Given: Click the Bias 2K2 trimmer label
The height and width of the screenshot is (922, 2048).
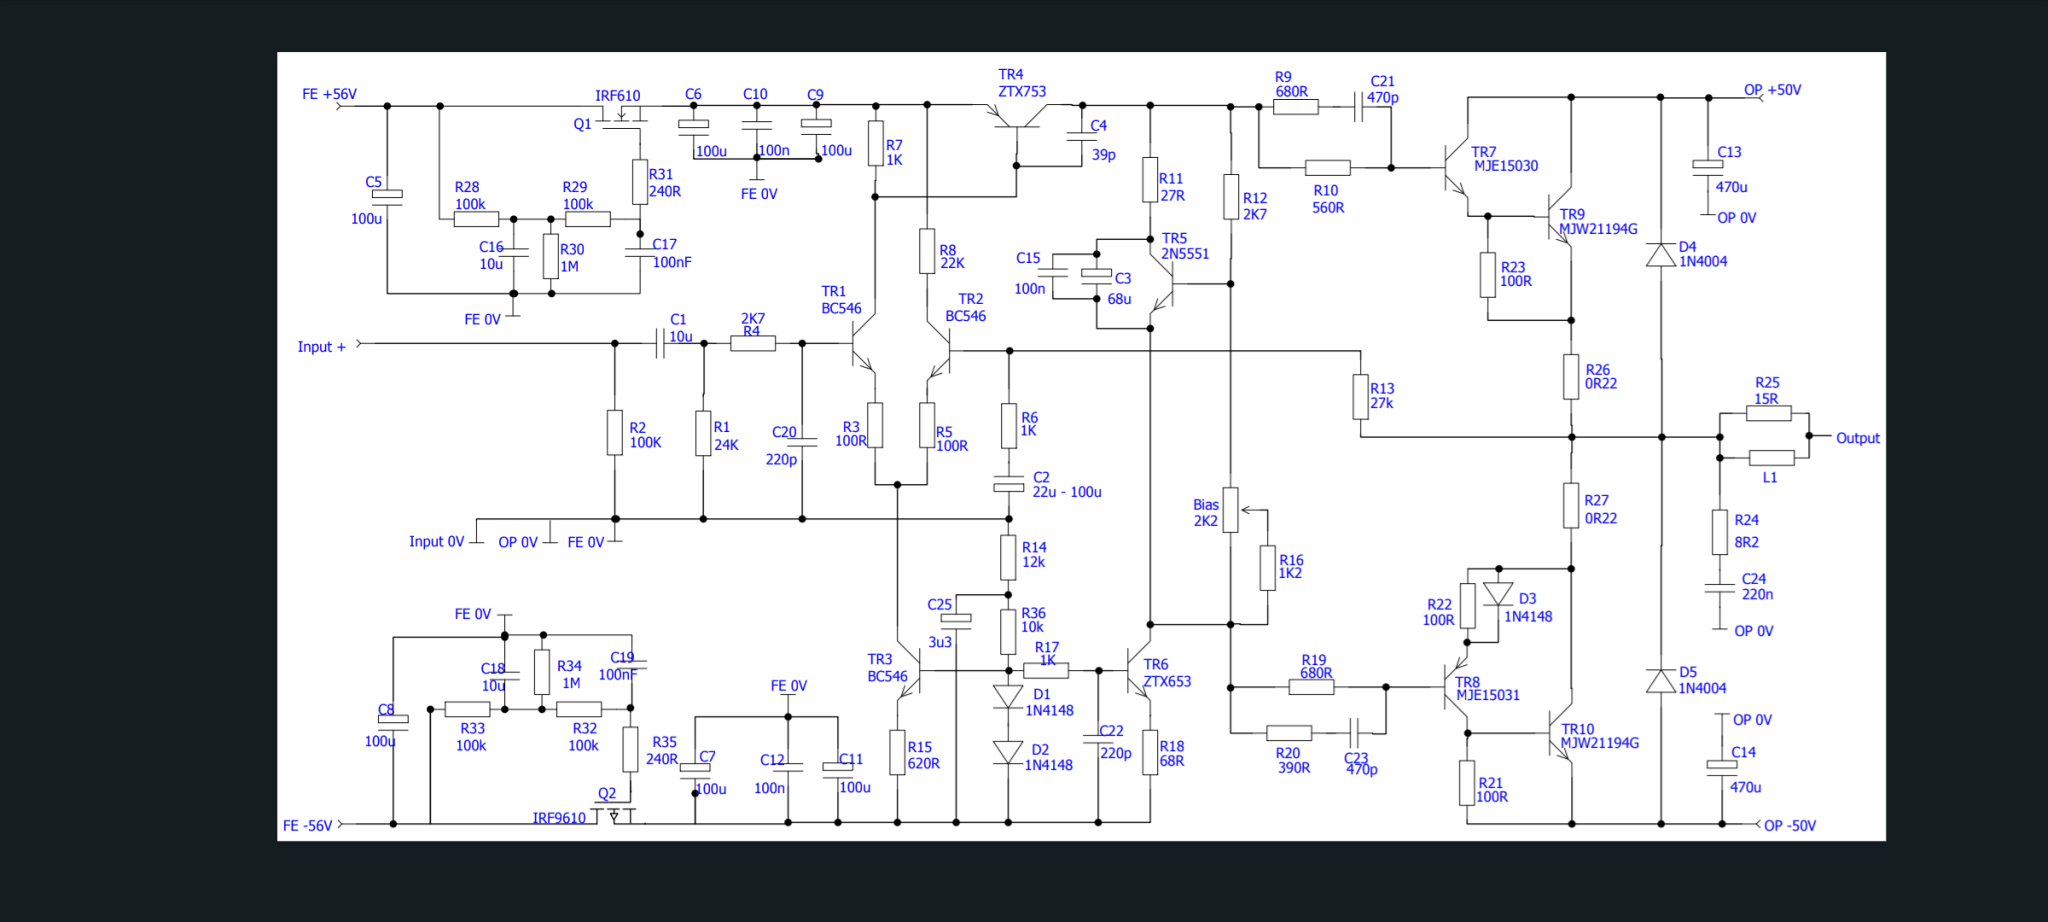Looking at the screenshot, I should click(x=1206, y=513).
